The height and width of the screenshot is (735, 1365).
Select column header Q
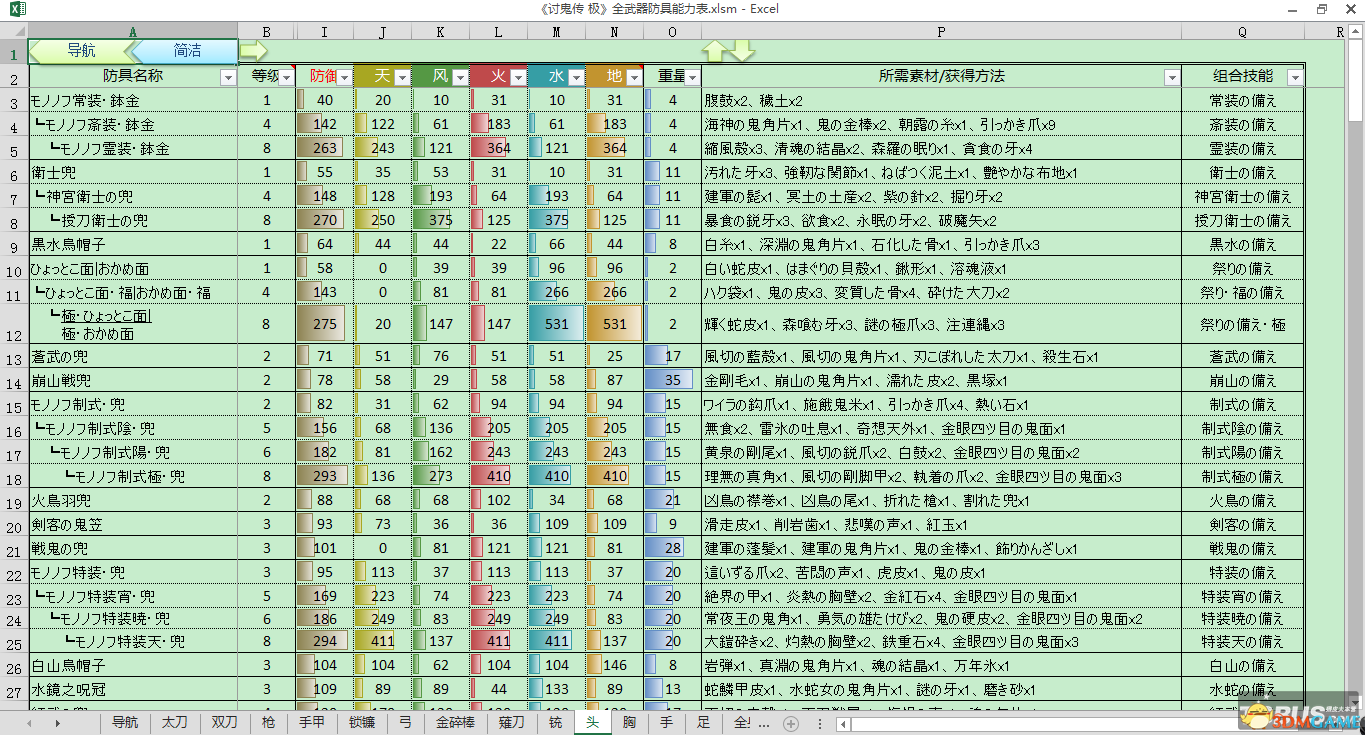[1242, 32]
